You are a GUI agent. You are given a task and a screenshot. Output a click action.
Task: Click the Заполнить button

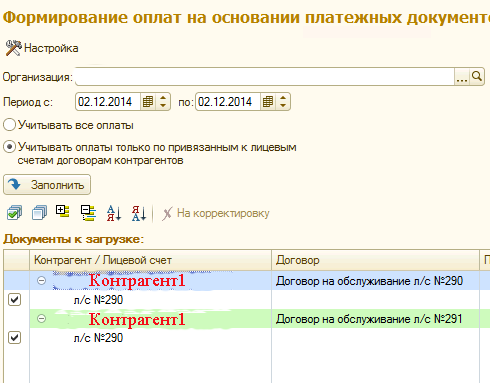point(47,185)
